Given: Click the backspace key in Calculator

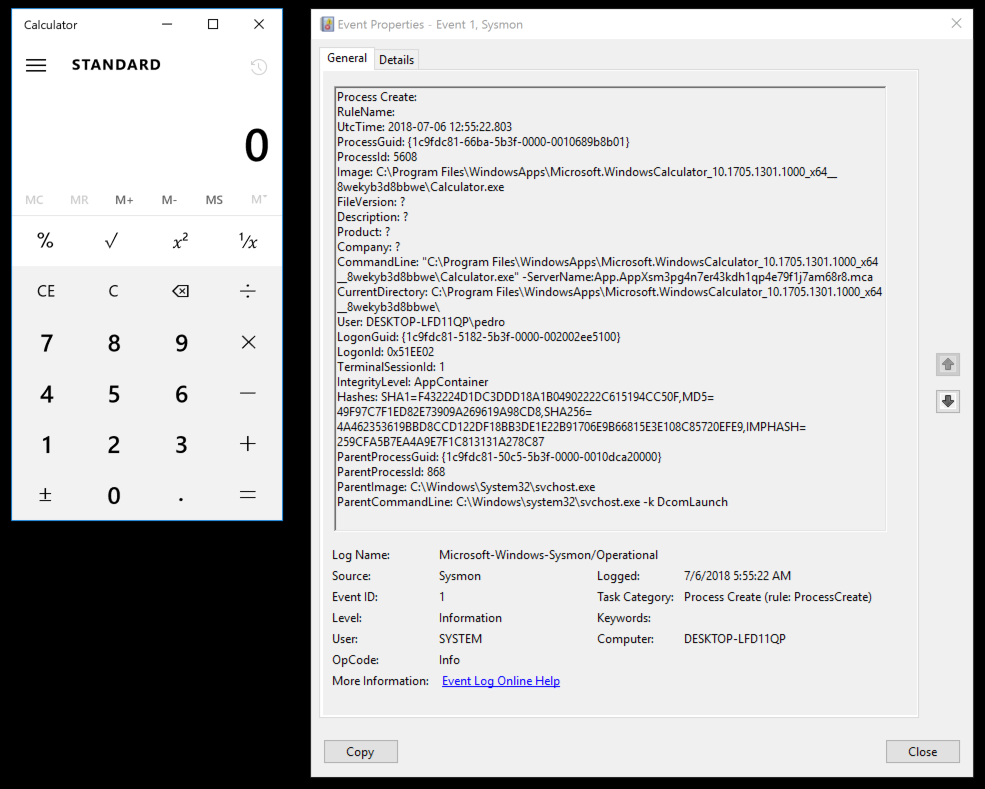Looking at the screenshot, I should [180, 291].
